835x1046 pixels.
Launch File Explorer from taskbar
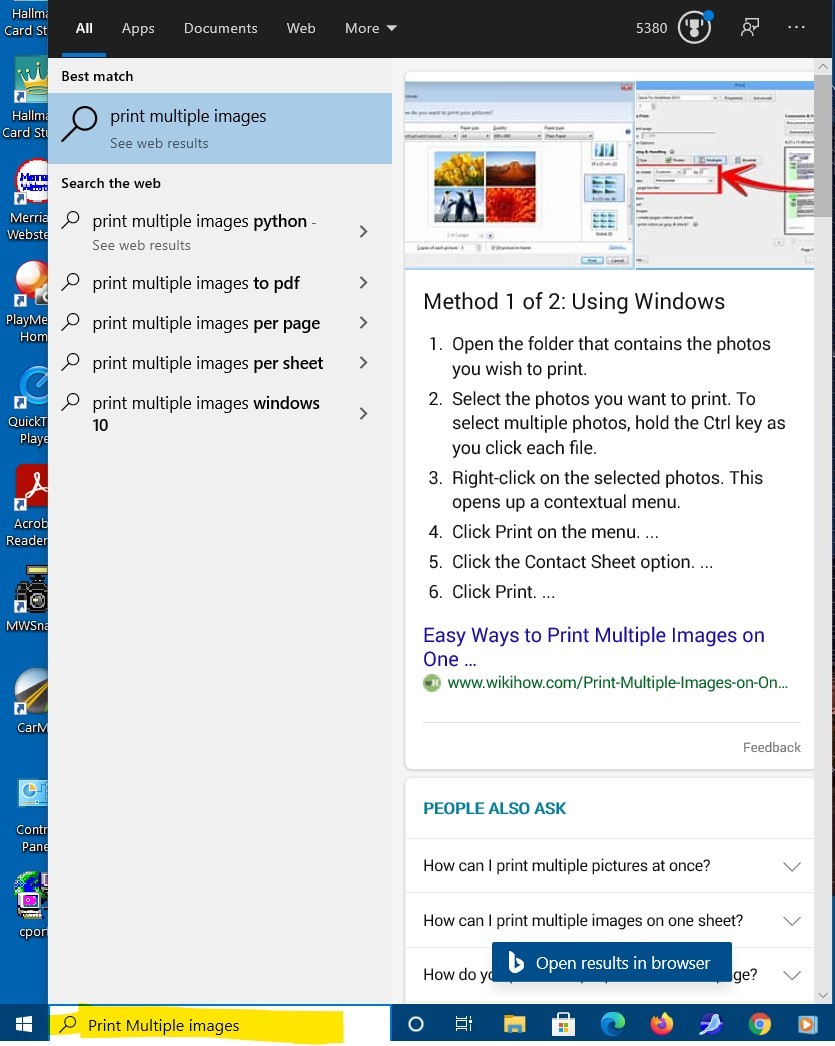tap(514, 1024)
